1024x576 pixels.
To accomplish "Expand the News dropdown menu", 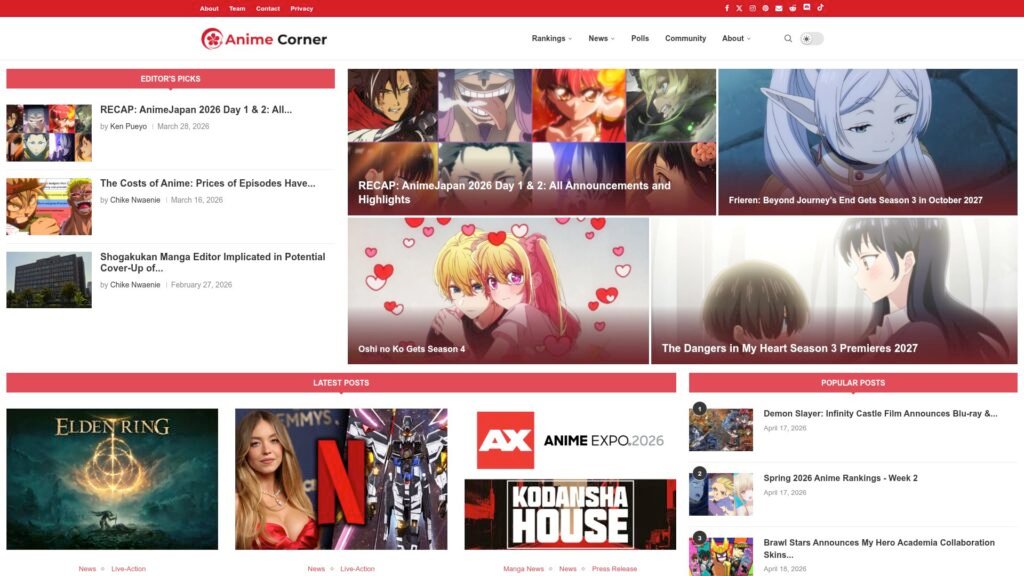I will [601, 39].
